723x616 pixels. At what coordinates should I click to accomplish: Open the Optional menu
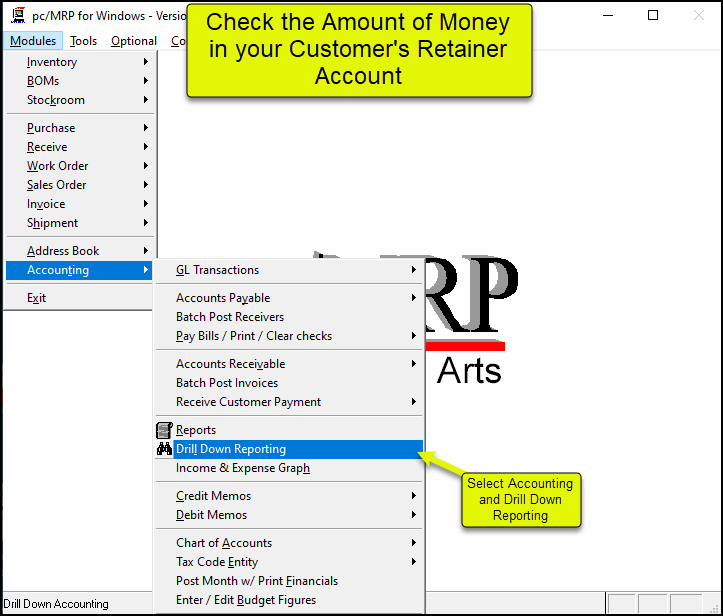134,41
